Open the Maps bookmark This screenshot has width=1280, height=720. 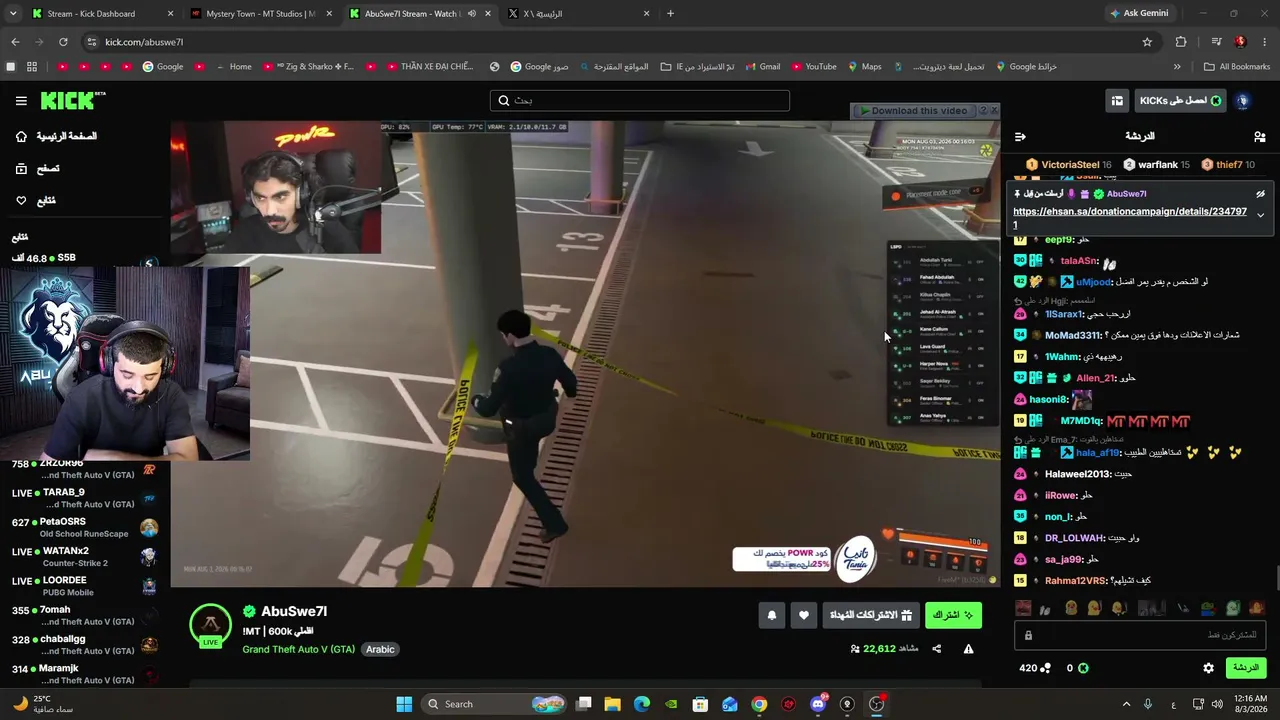[x=864, y=67]
